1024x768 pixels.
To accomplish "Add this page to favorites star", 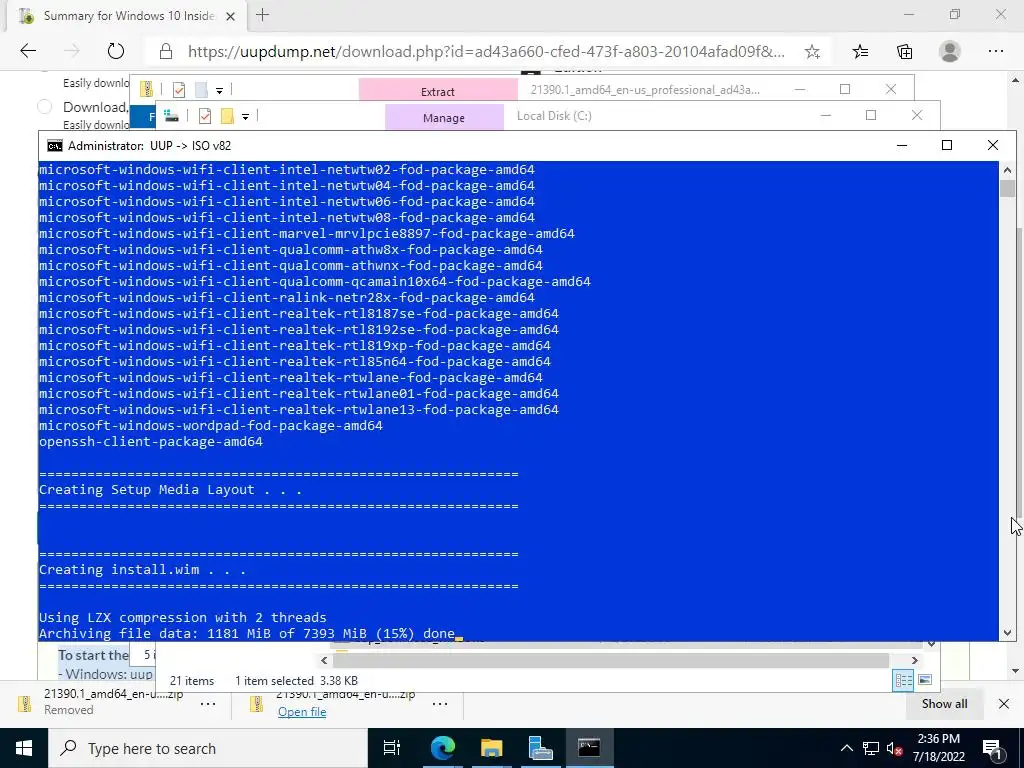I will (x=812, y=52).
